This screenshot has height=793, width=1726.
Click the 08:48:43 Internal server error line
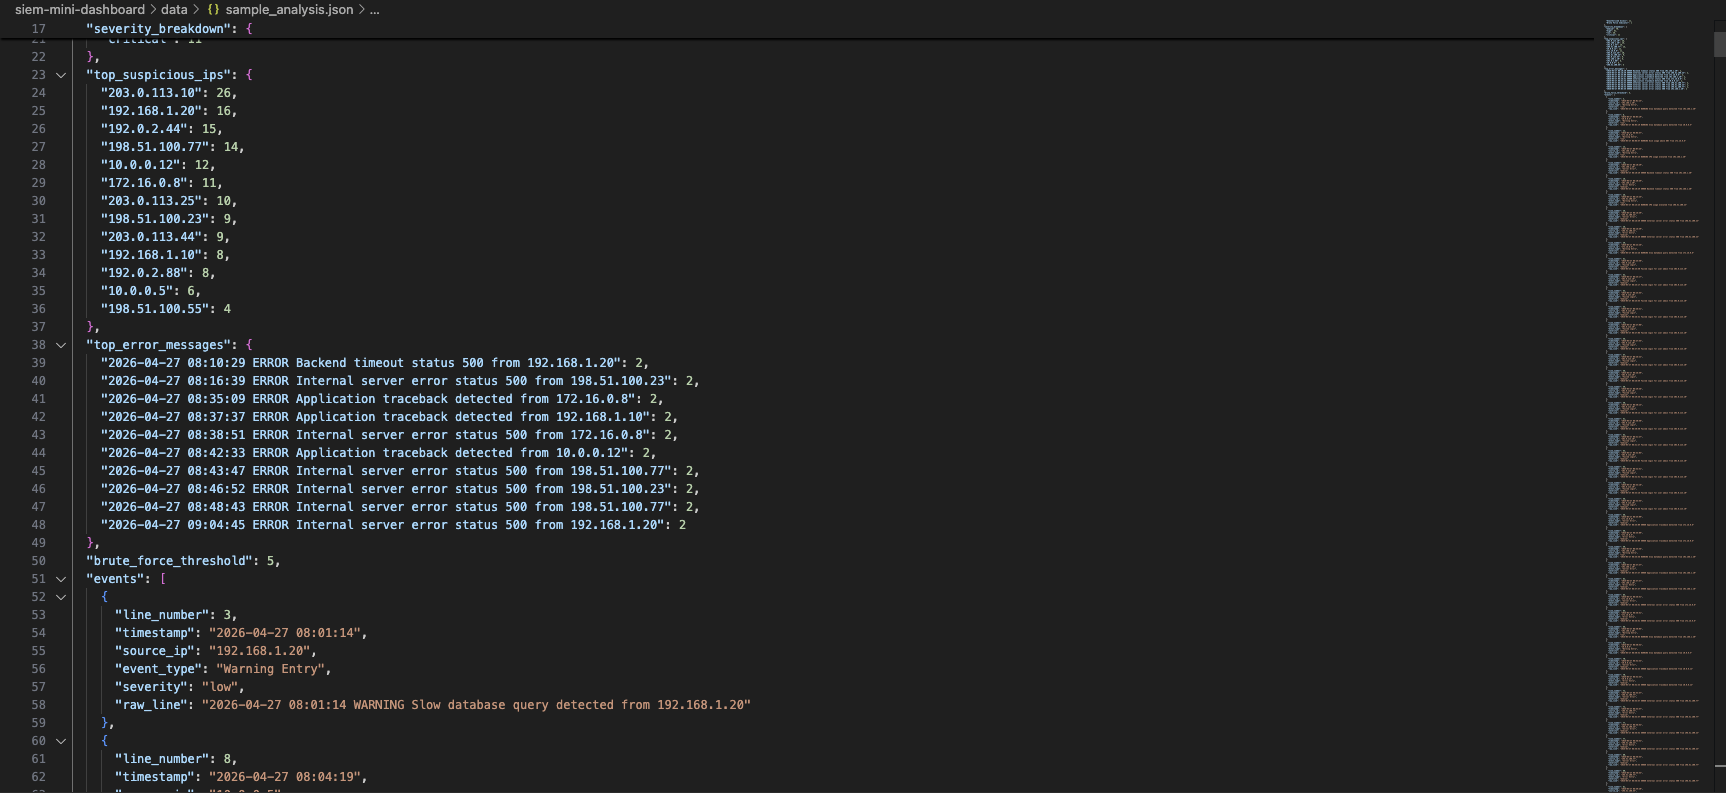pyautogui.click(x=400, y=507)
